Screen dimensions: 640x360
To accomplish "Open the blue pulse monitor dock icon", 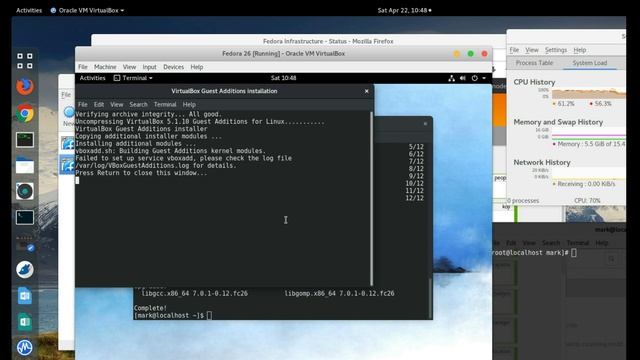I will coord(25,347).
